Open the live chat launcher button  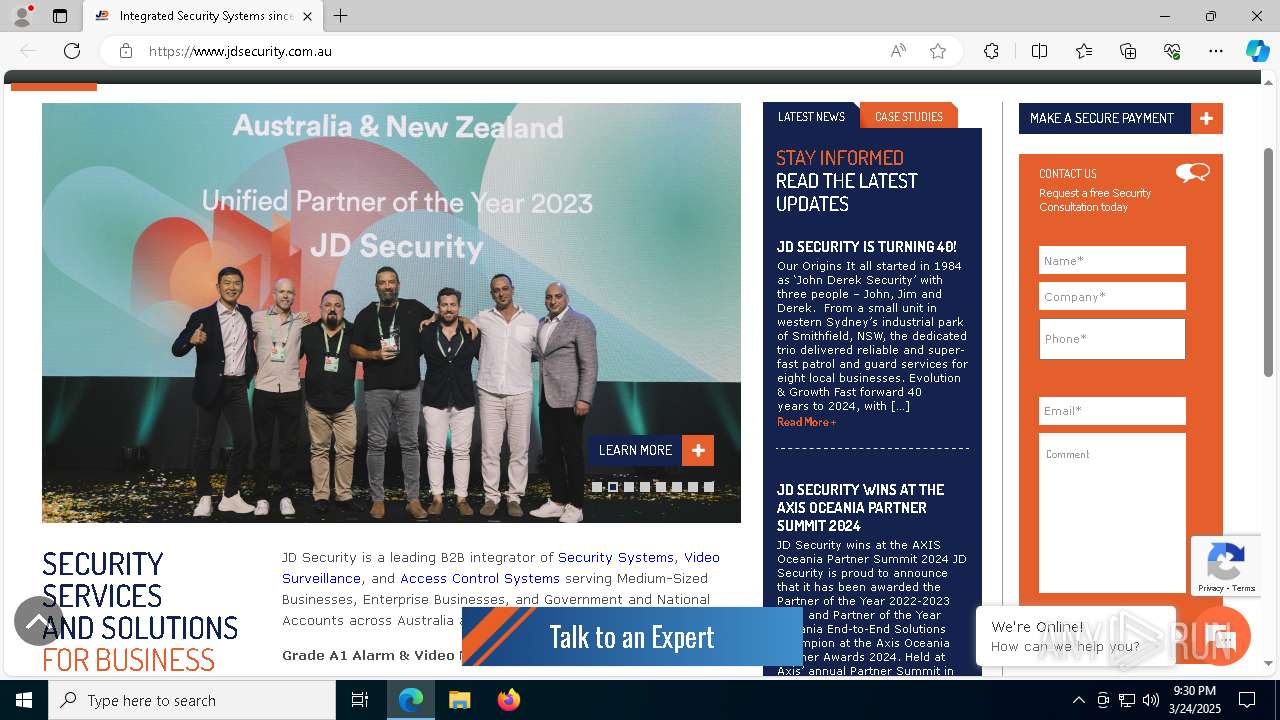point(1221,636)
